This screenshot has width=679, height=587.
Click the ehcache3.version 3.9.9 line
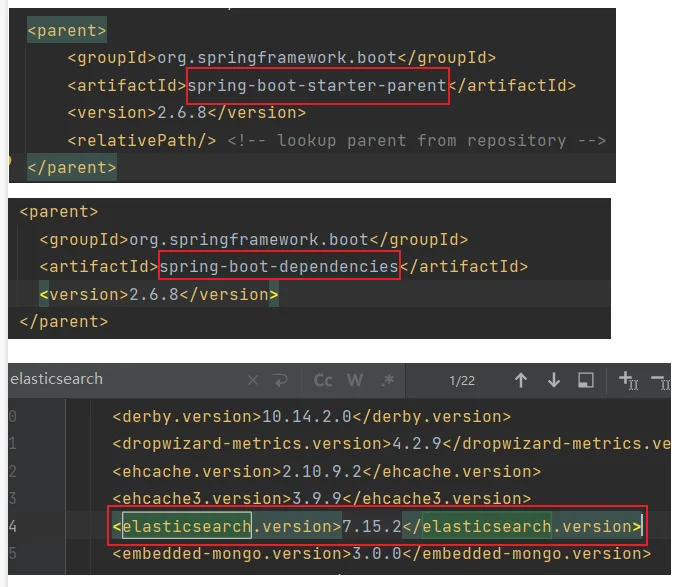tap(322, 499)
